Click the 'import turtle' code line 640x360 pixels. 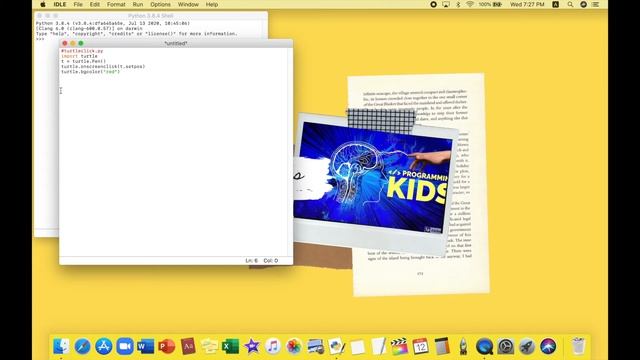coord(79,56)
